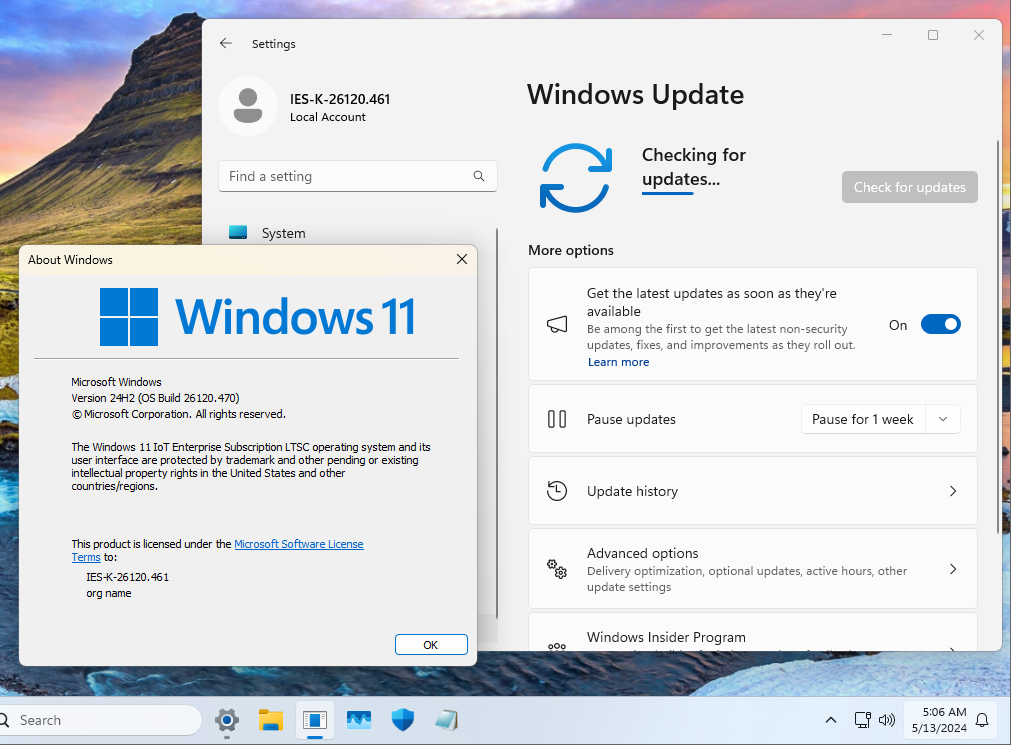Click the network icon in system tray
Image resolution: width=1011 pixels, height=745 pixels.
[862, 720]
